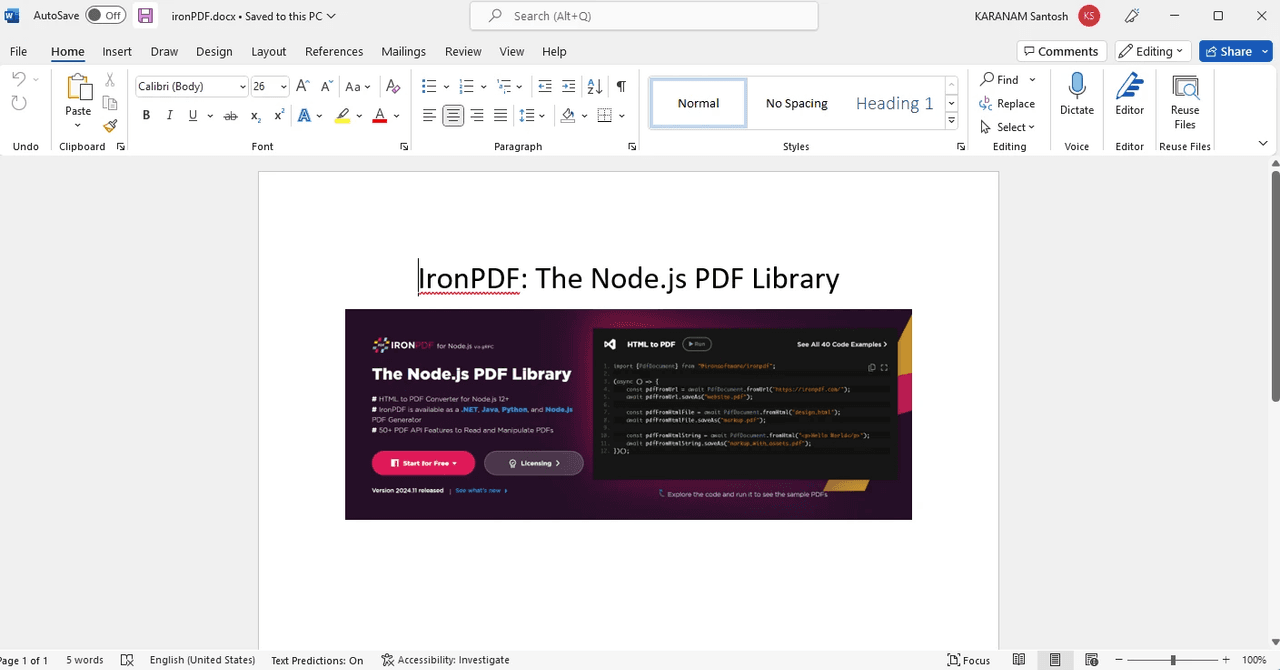This screenshot has height=670, width=1280.
Task: Toggle AutoSave switch
Action: tap(105, 15)
